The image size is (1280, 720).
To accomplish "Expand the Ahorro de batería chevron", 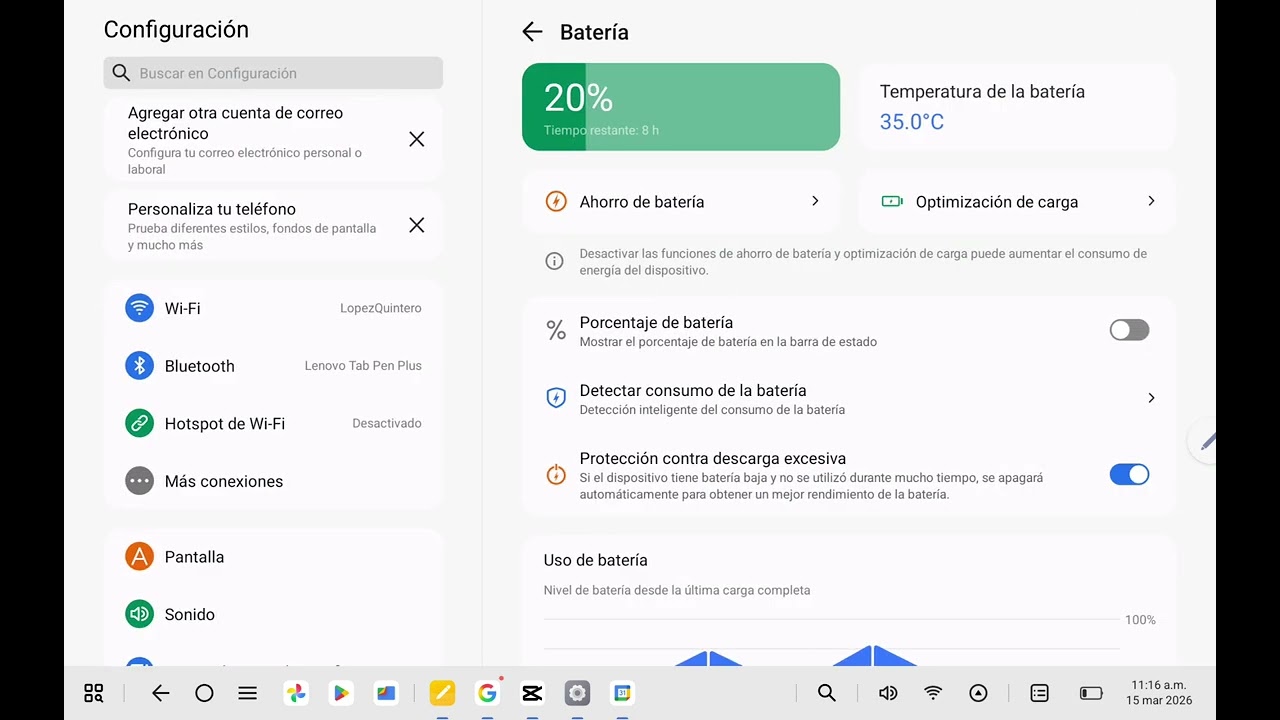I will tap(815, 201).
